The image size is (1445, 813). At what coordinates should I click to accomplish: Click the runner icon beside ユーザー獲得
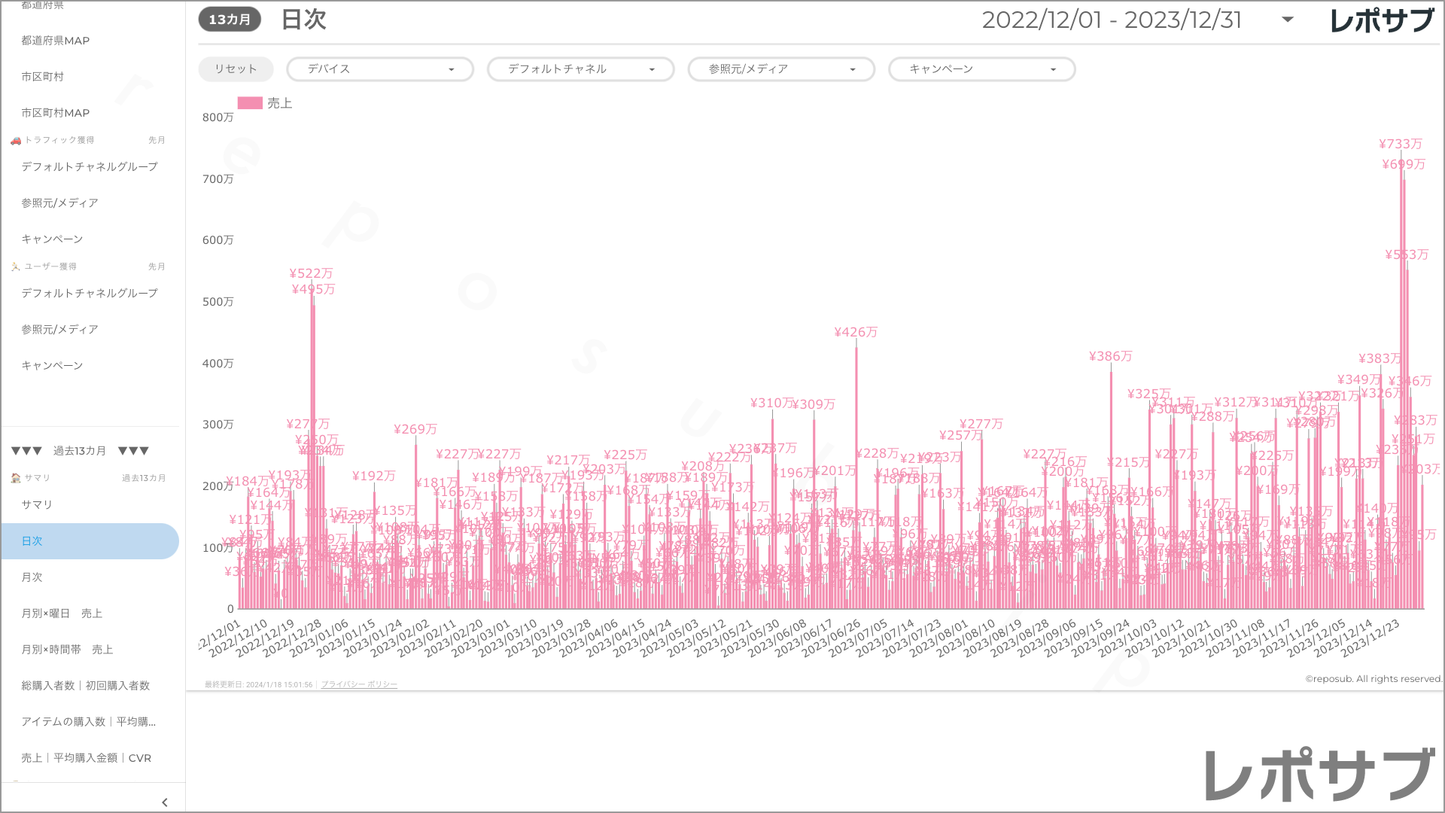[x=15, y=267]
